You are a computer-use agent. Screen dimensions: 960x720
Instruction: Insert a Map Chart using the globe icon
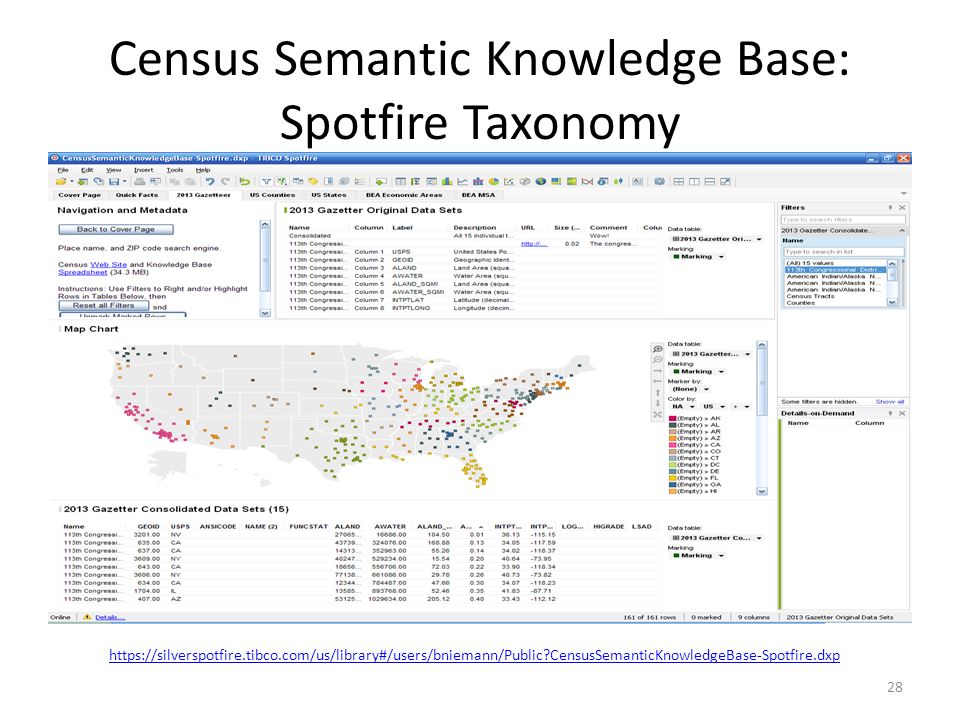click(x=541, y=181)
